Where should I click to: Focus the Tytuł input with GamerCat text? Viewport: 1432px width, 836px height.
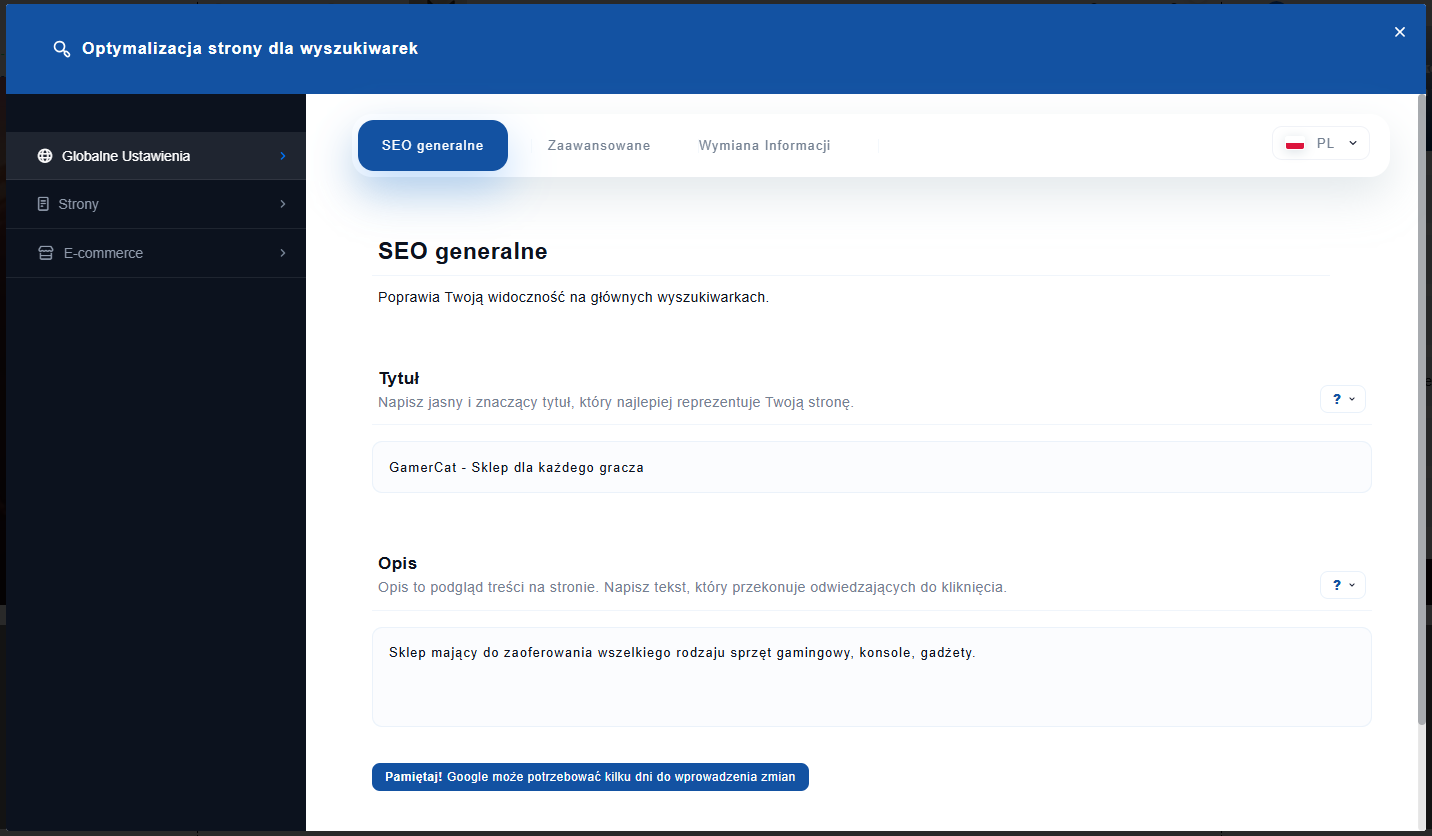(x=871, y=467)
